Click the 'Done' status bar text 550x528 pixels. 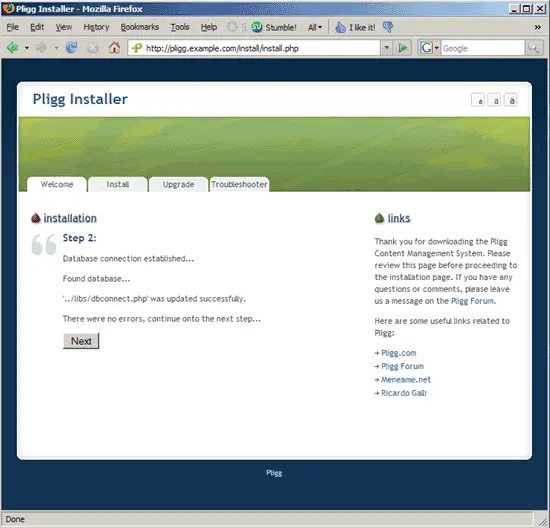click(15, 519)
